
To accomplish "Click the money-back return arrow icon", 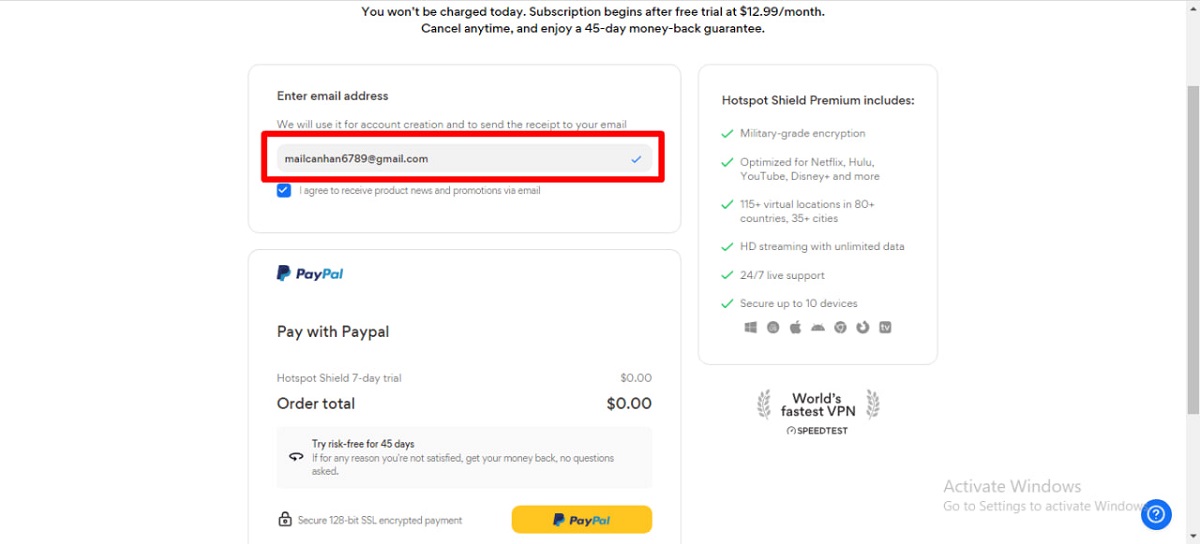I will pos(296,456).
